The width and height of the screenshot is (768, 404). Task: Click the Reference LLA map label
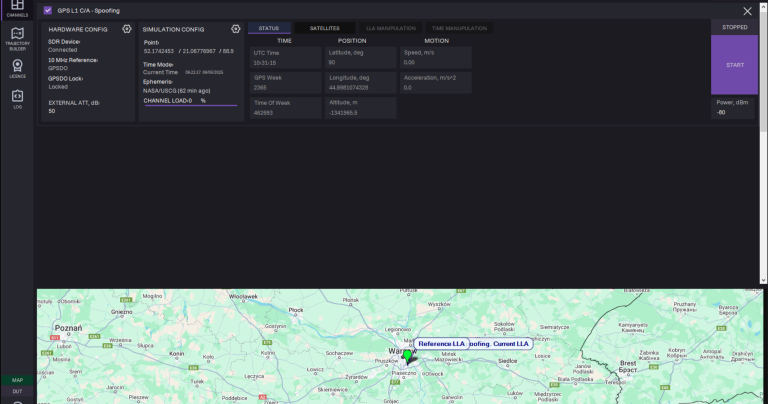[x=441, y=344]
